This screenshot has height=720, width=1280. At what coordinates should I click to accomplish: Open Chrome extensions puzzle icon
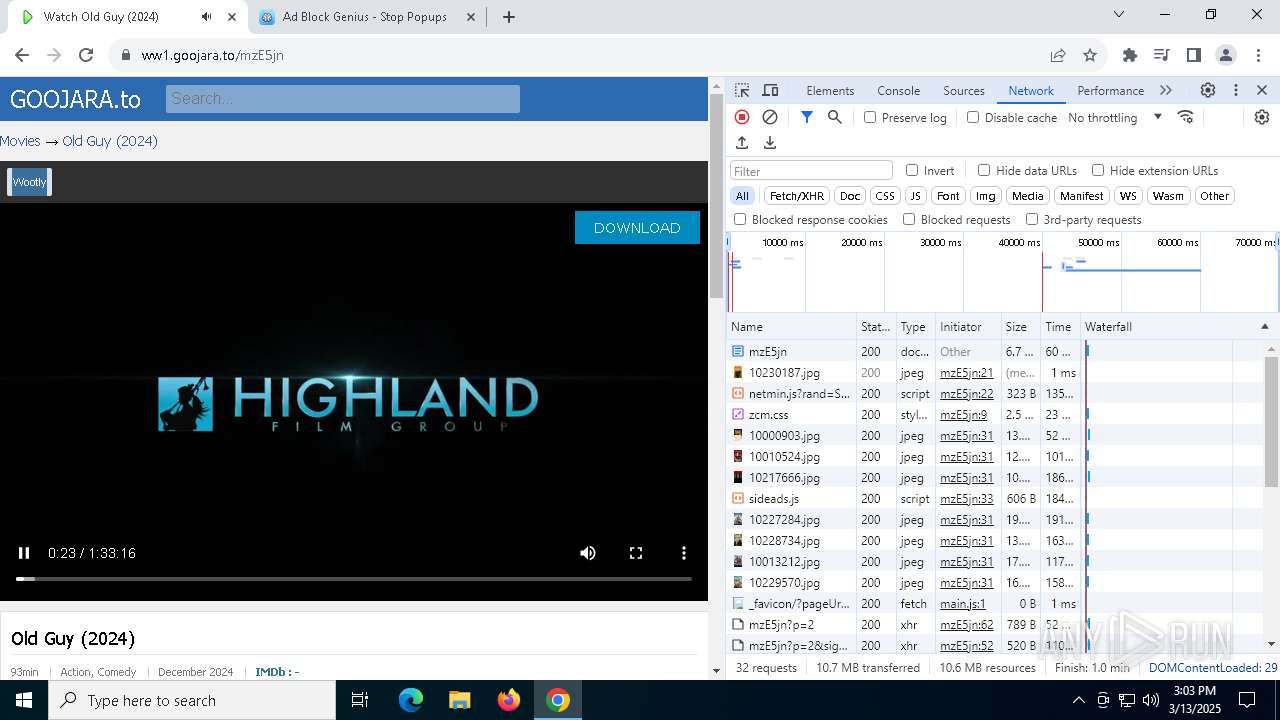(1130, 55)
